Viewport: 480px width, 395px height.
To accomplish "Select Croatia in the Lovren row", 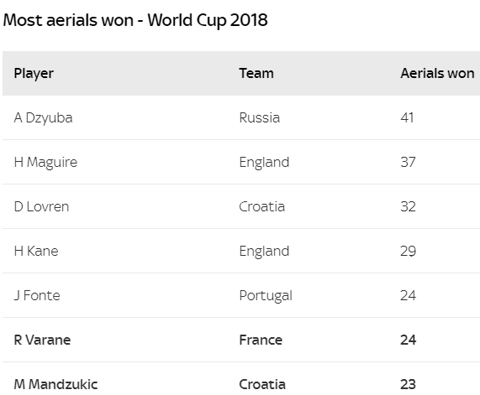I will (x=262, y=207).
